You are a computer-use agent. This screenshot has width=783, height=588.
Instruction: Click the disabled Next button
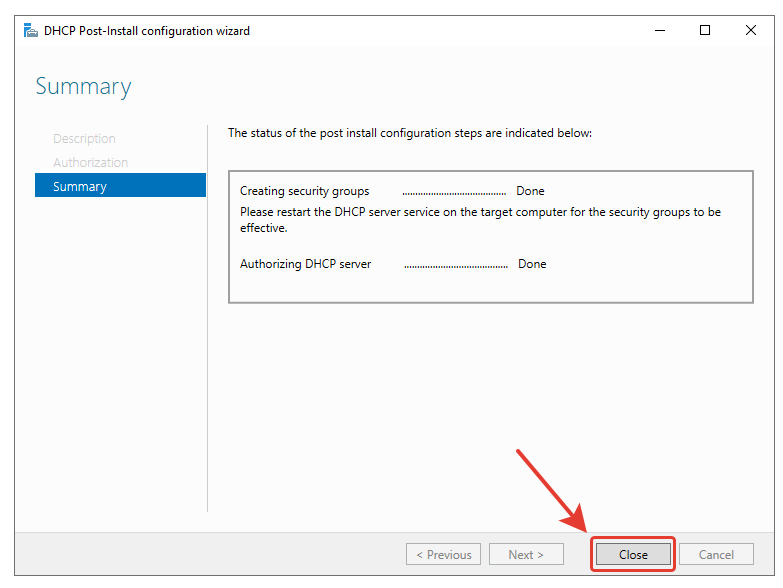pyautogui.click(x=526, y=554)
